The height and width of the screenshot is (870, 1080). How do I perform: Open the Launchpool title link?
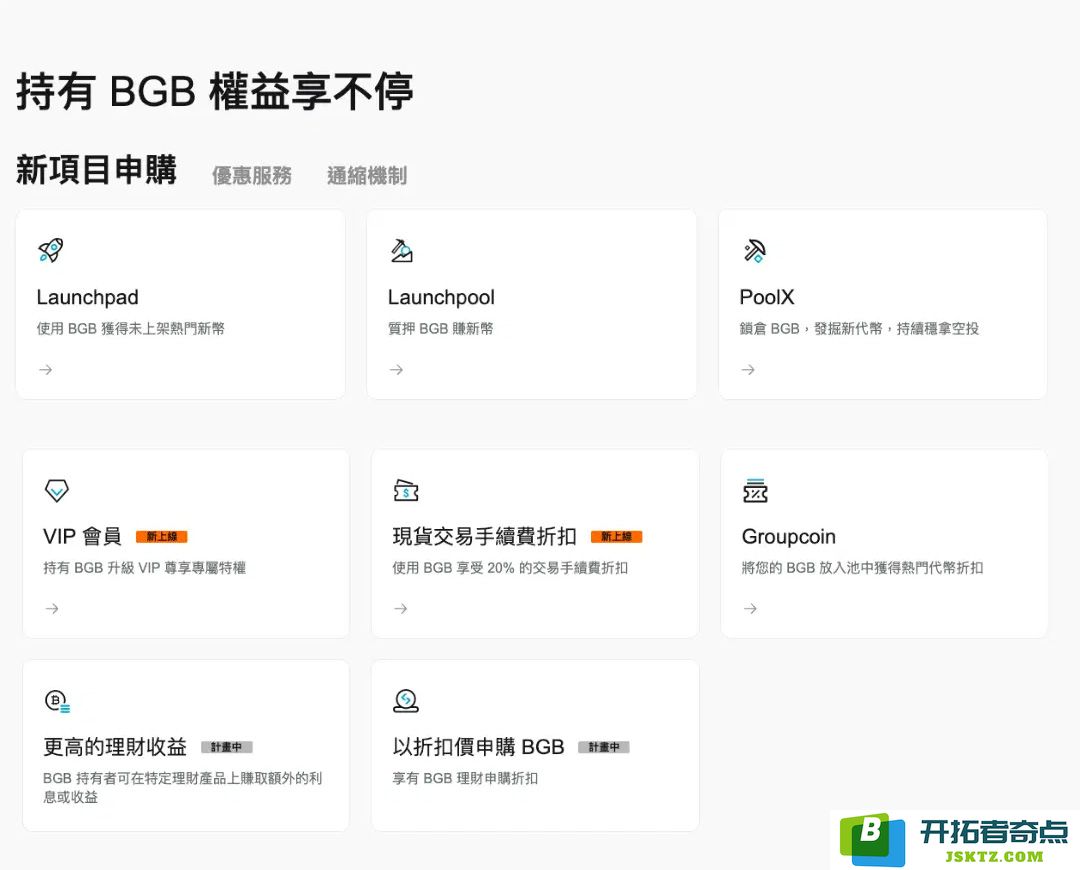tap(441, 297)
